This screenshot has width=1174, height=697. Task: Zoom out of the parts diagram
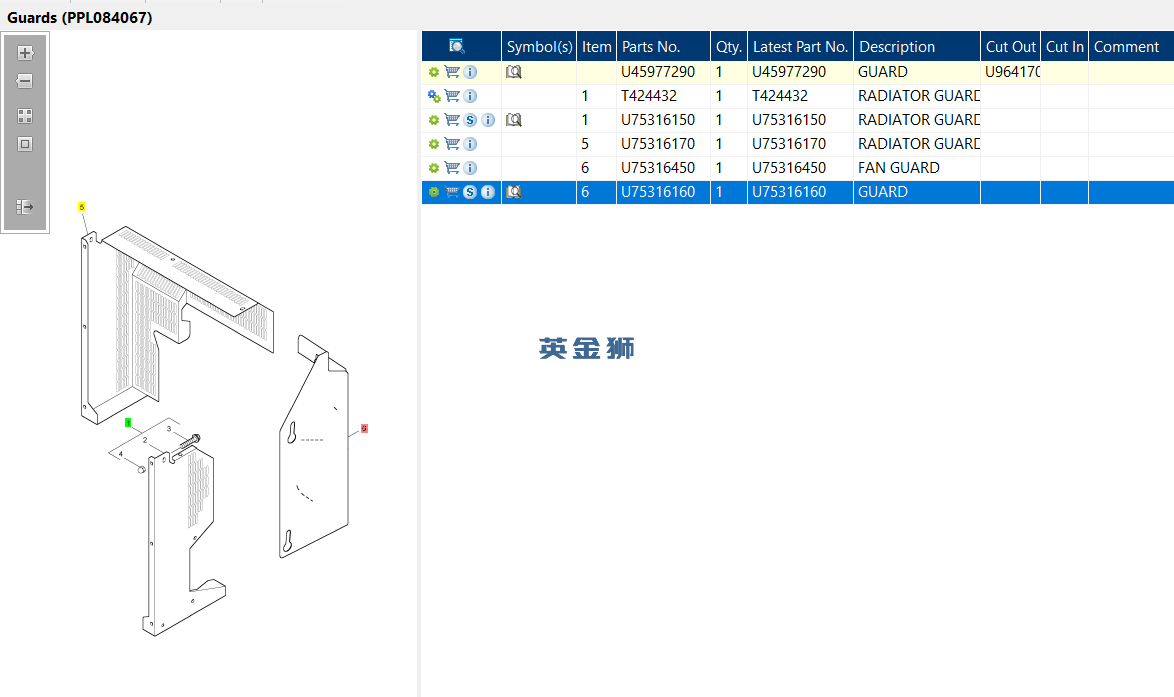click(25, 81)
